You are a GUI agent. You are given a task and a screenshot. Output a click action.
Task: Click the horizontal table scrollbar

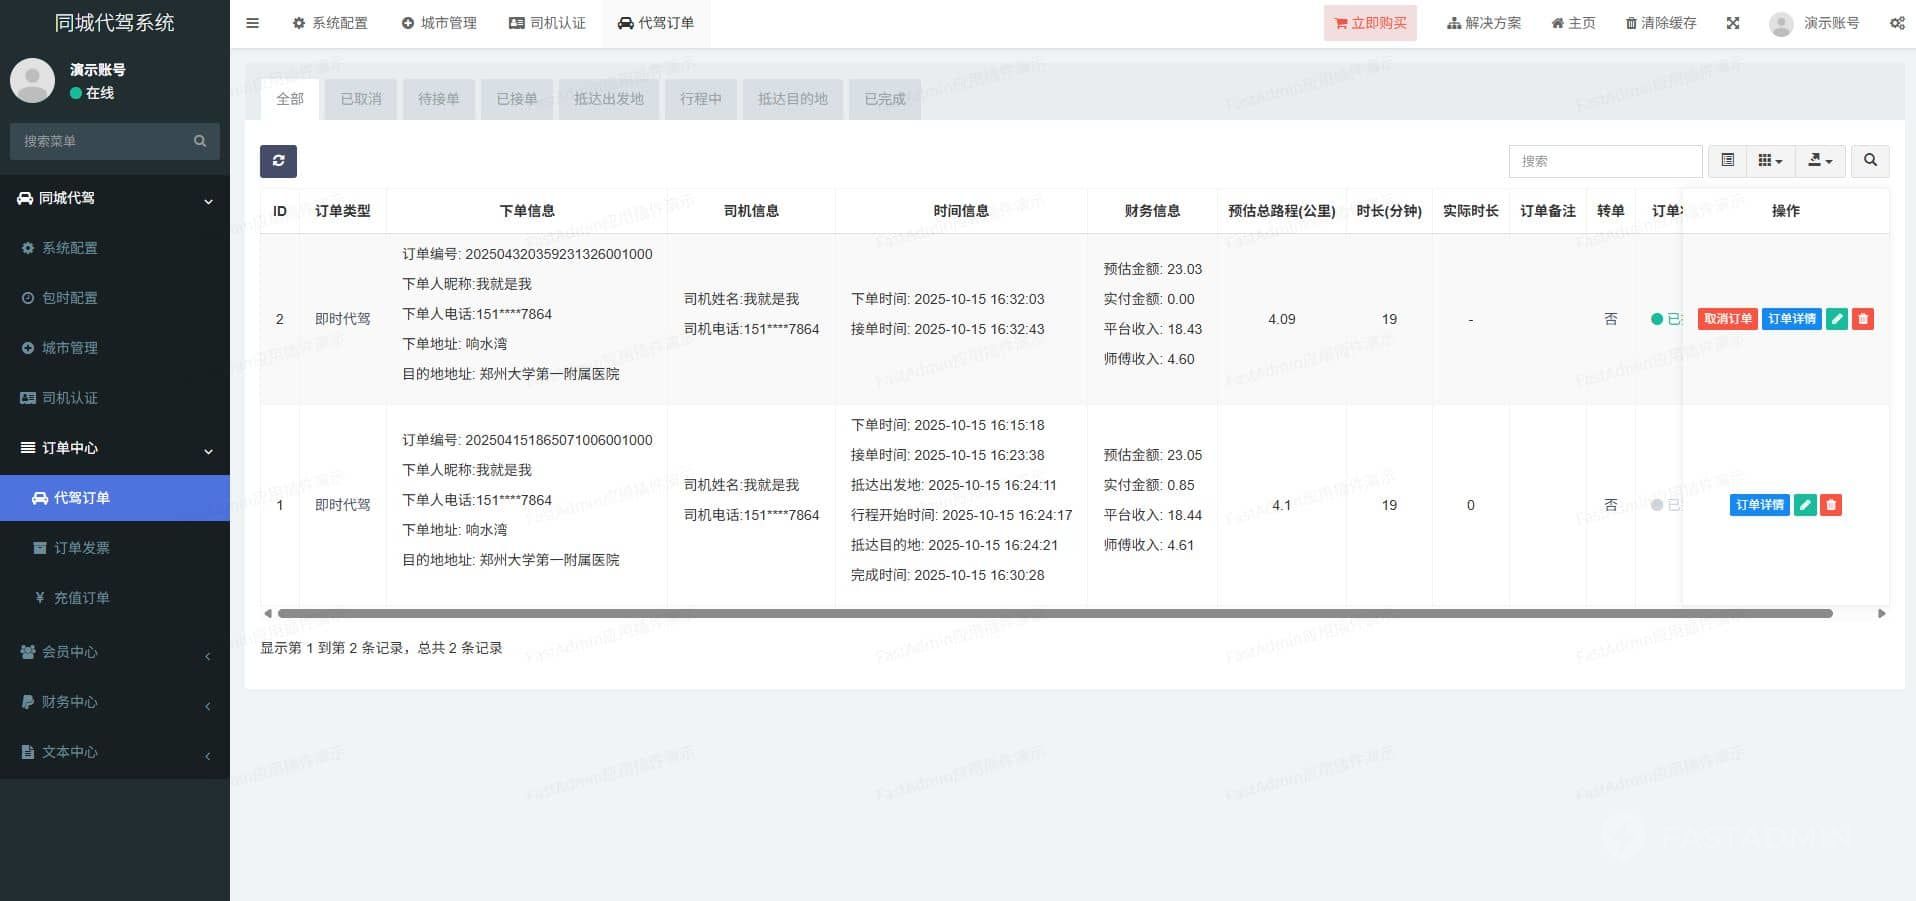point(1055,613)
